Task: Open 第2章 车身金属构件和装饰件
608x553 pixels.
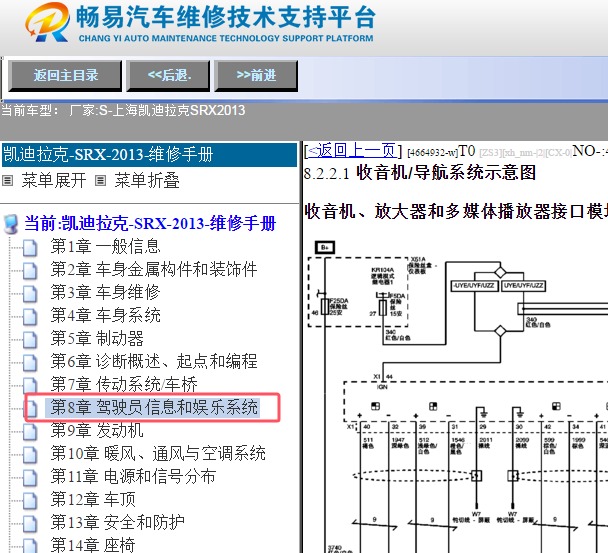Action: coord(154,270)
